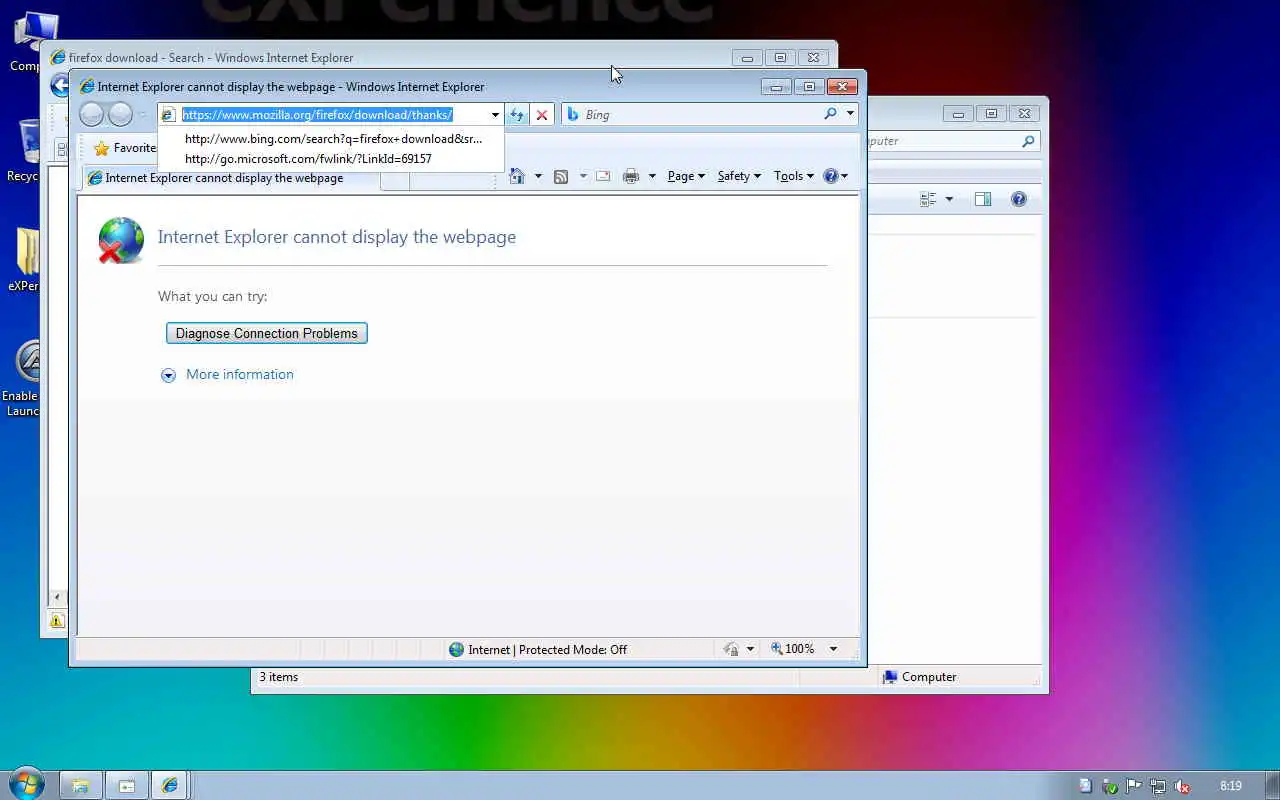Click the Internet globe zone icon
Viewport: 1280px width, 800px height.
[x=457, y=649]
